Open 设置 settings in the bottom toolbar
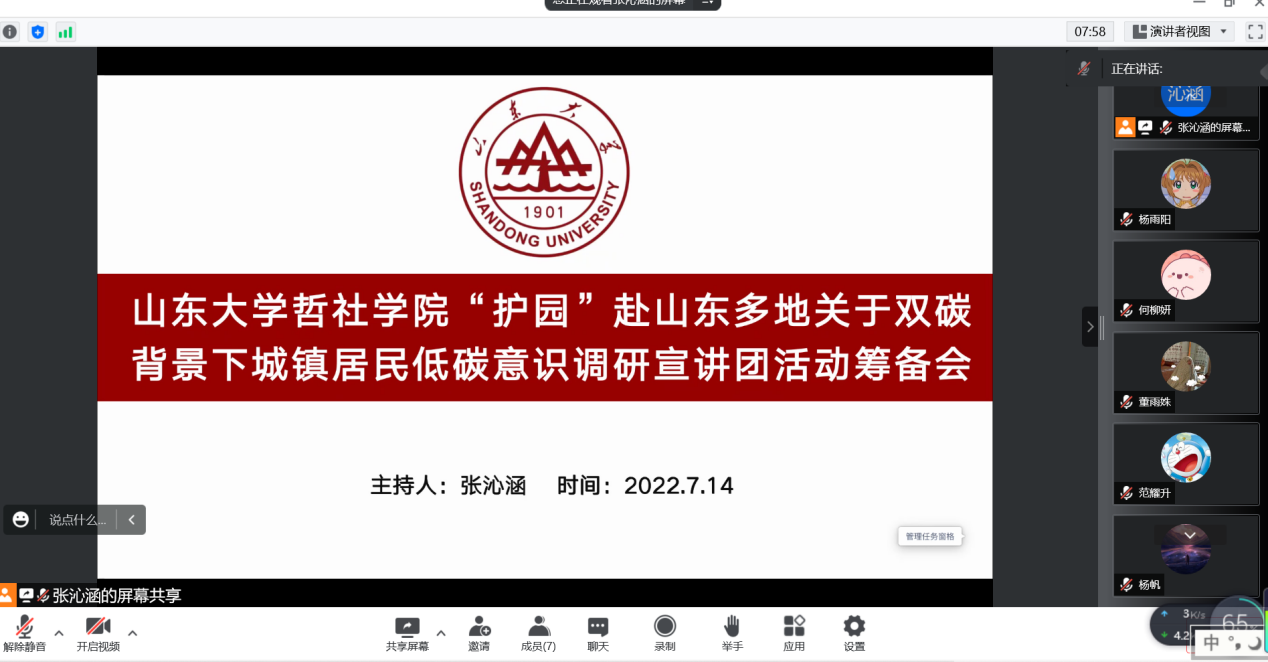 (x=854, y=633)
